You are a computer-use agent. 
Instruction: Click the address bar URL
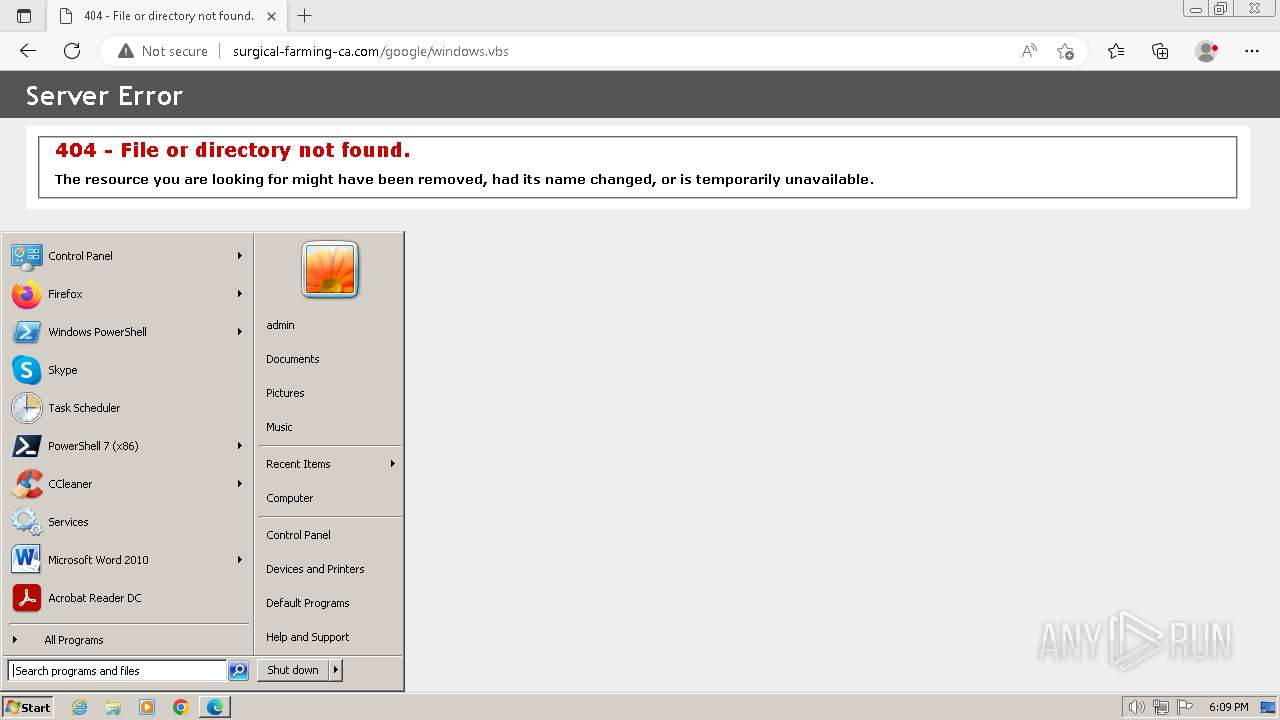pyautogui.click(x=371, y=51)
